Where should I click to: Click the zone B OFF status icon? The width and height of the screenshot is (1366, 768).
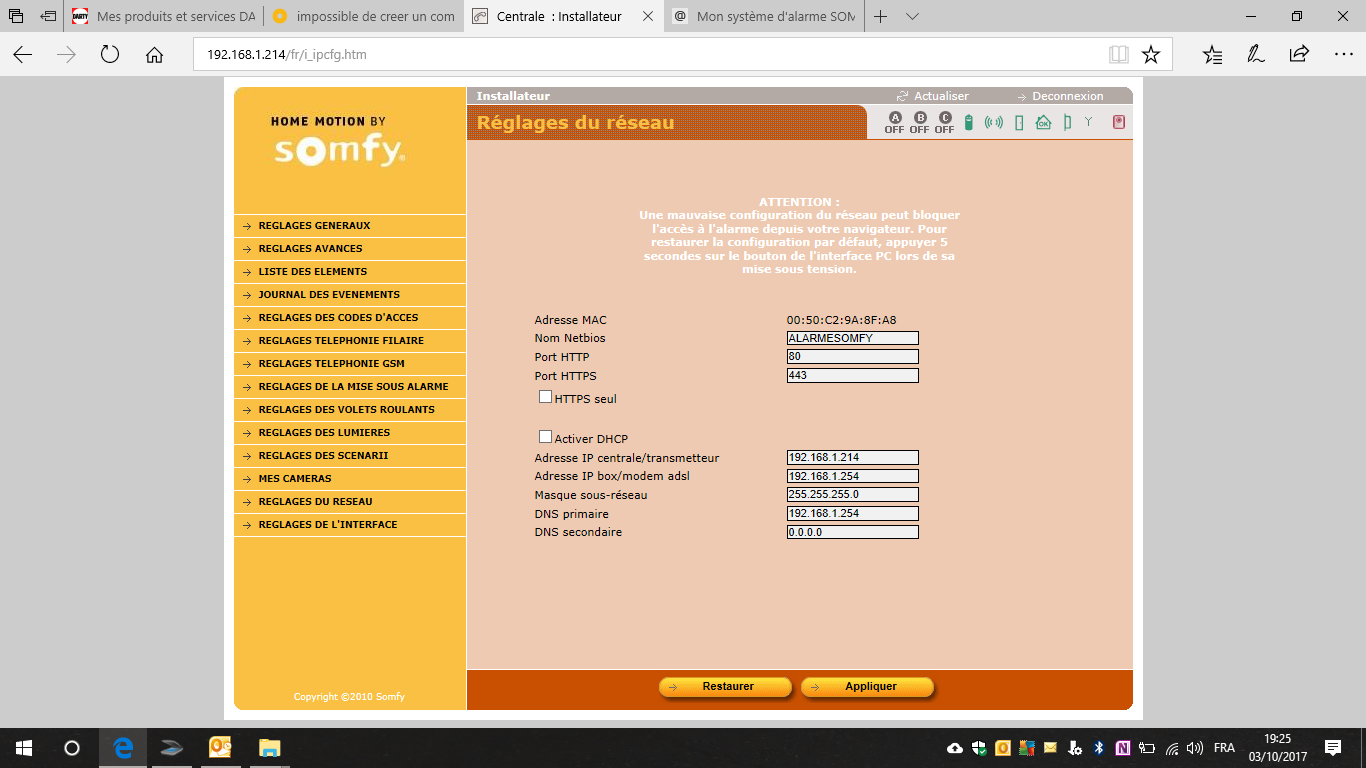919,123
